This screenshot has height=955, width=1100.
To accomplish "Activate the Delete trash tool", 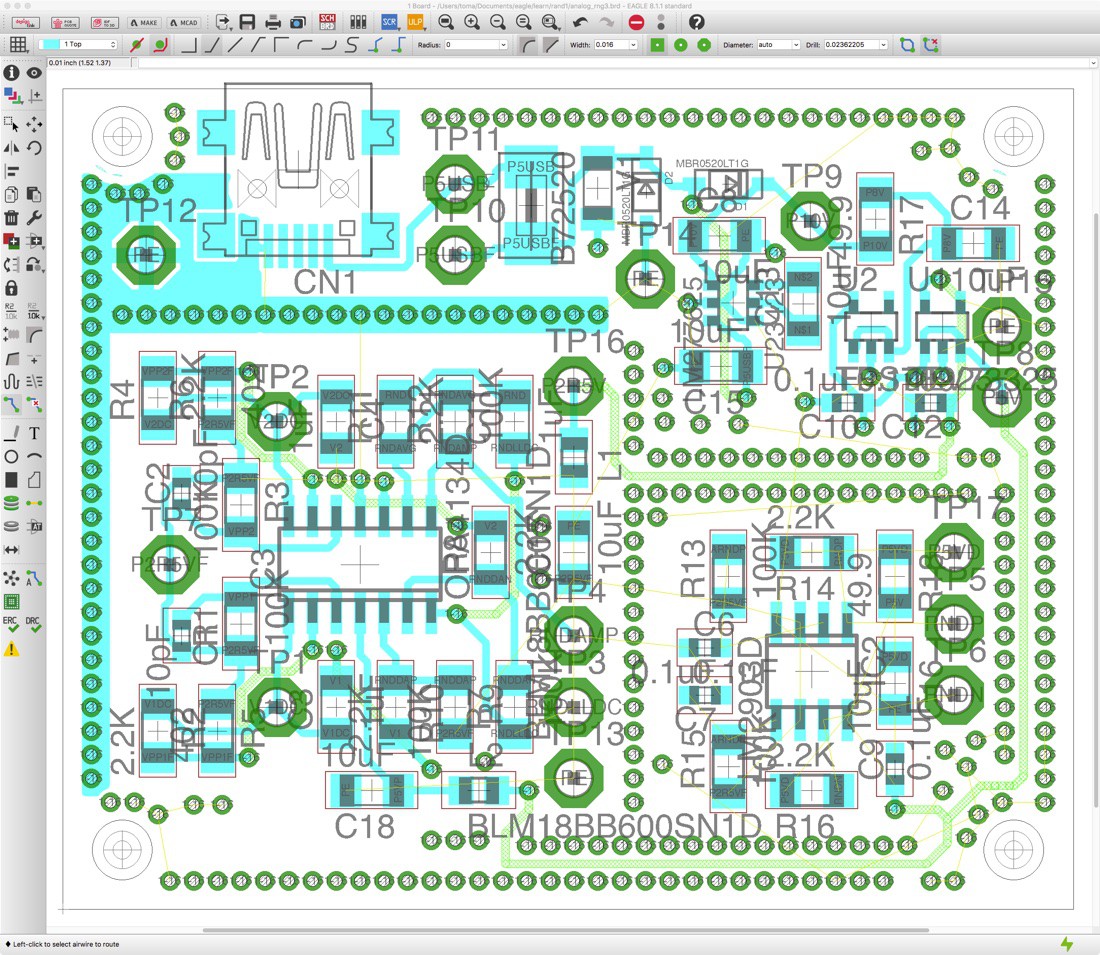I will click(11, 218).
